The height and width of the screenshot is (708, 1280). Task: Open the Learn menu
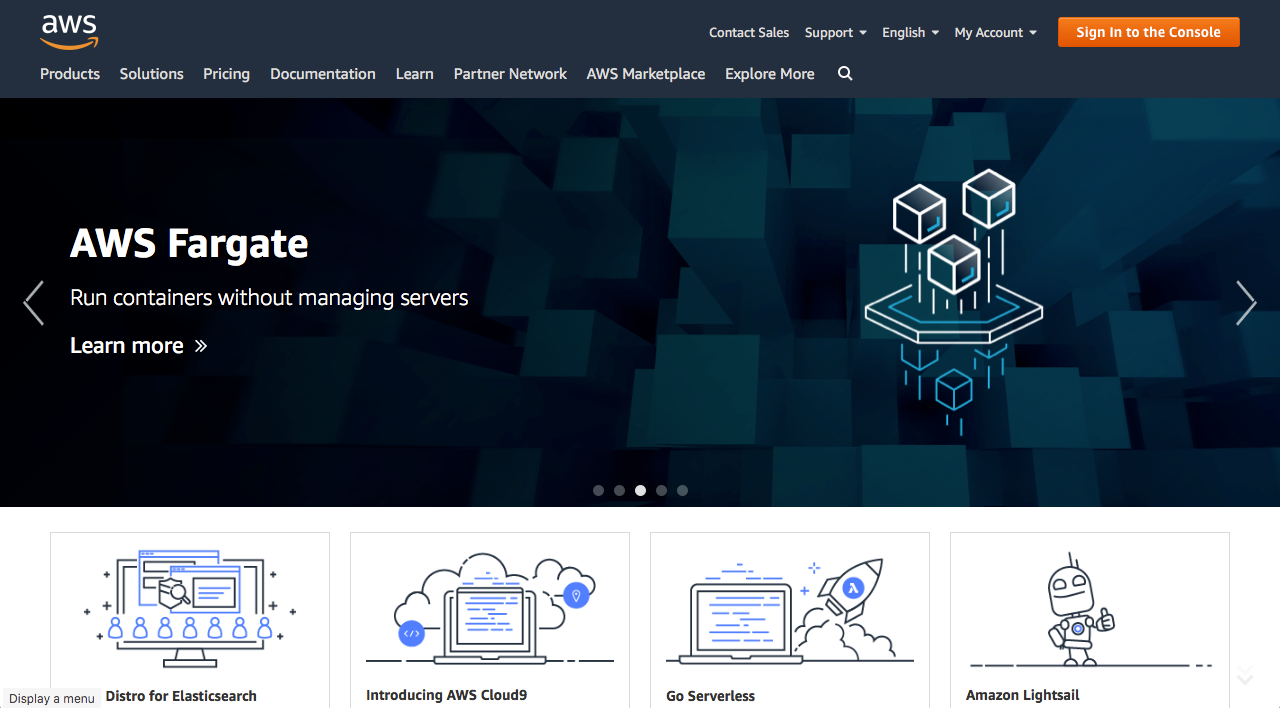point(414,74)
